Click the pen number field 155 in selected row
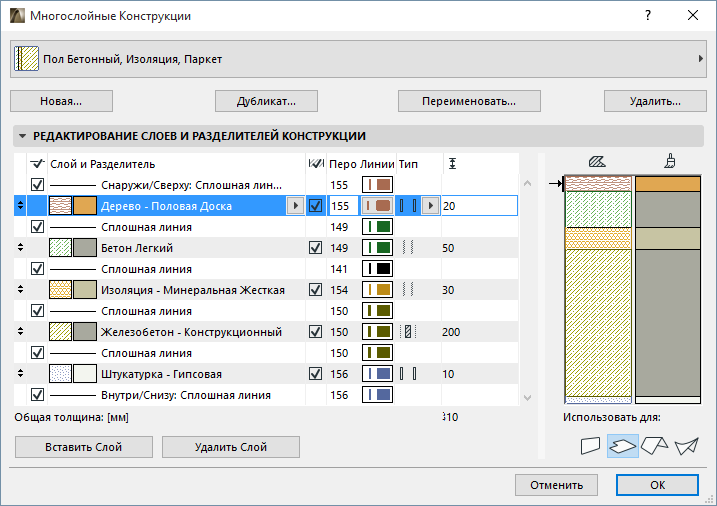Screen dimensions: 717x506 (x=343, y=206)
